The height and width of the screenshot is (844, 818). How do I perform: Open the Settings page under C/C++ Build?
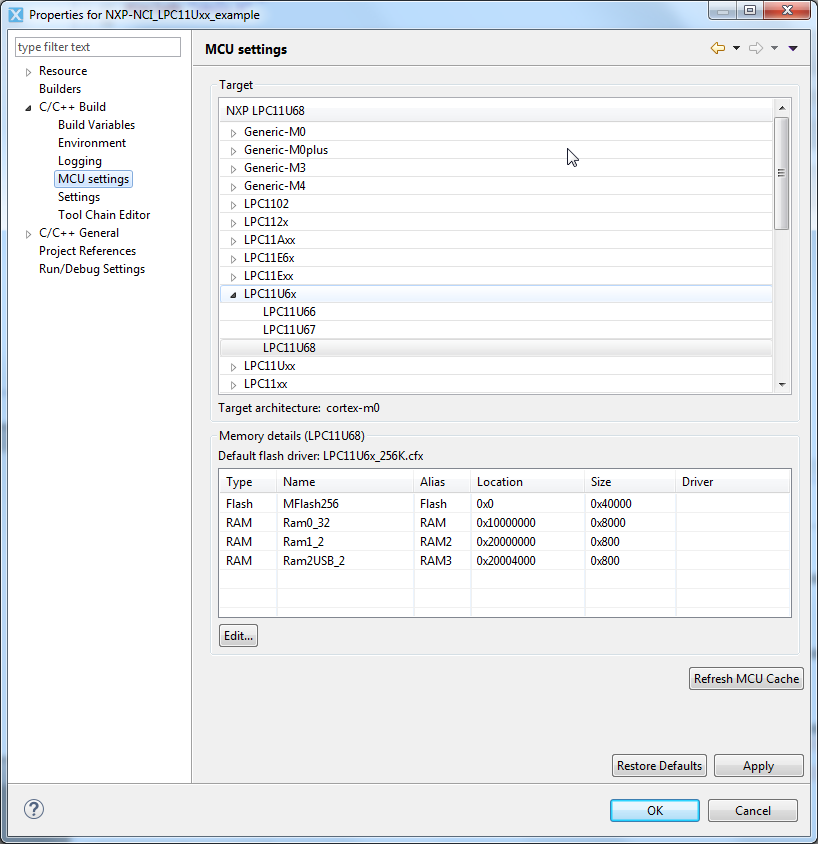pos(79,197)
